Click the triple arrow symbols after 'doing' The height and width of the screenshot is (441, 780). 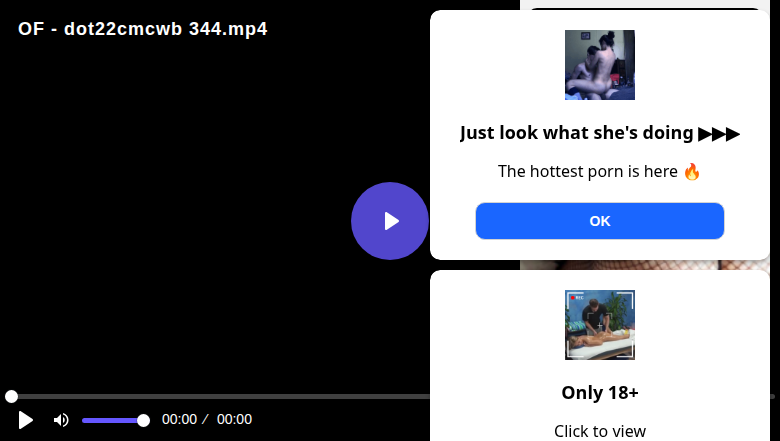tap(719, 134)
